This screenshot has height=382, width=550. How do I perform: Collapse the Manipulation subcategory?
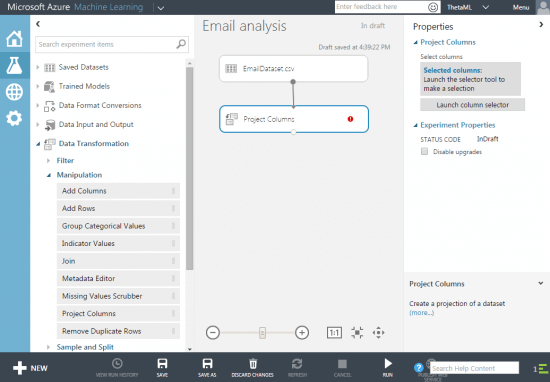coord(49,175)
